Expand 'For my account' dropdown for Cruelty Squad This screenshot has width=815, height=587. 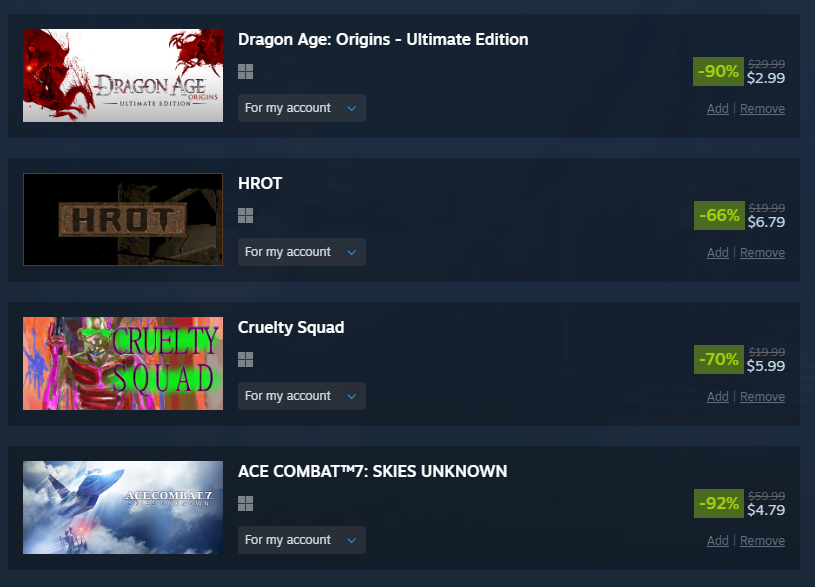(301, 396)
